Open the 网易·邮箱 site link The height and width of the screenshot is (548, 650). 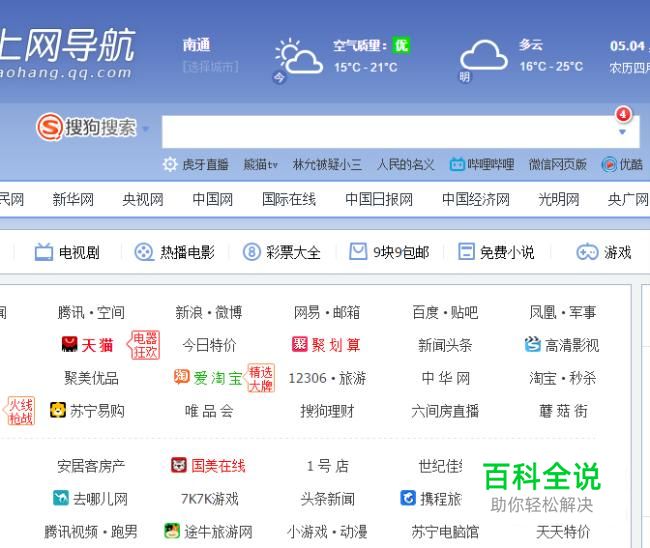[327, 312]
